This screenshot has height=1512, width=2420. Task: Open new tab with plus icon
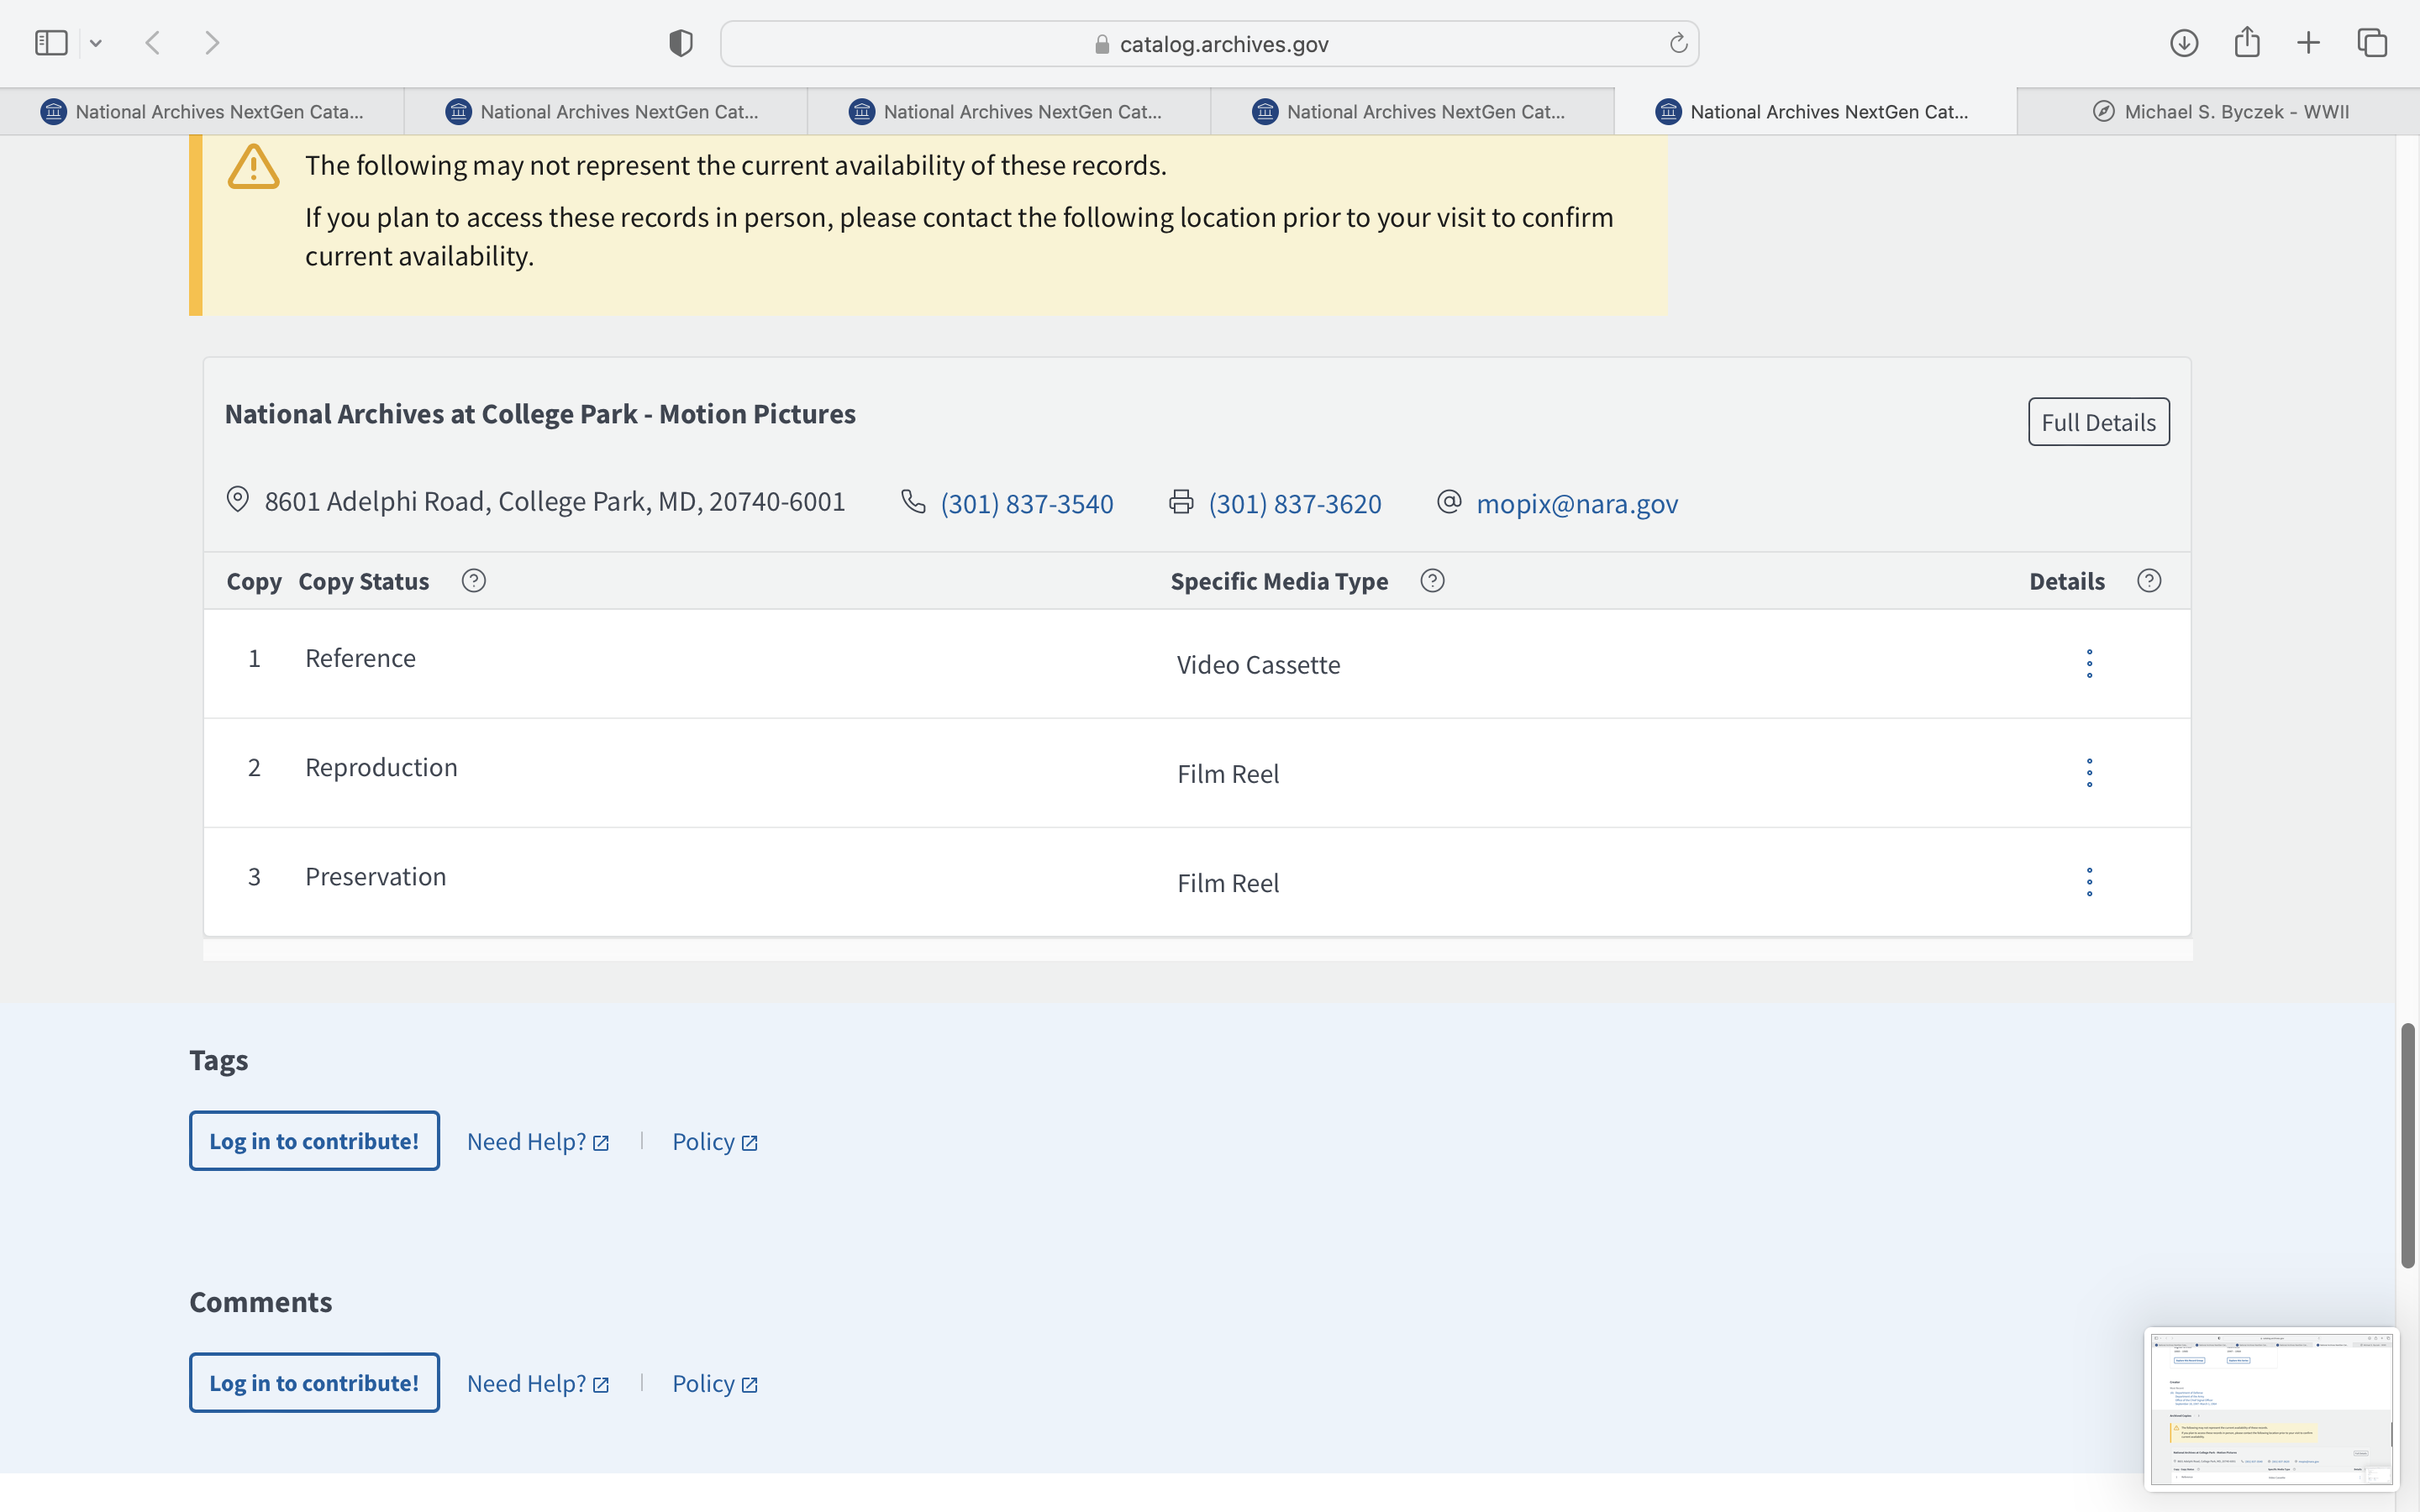pos(2308,43)
